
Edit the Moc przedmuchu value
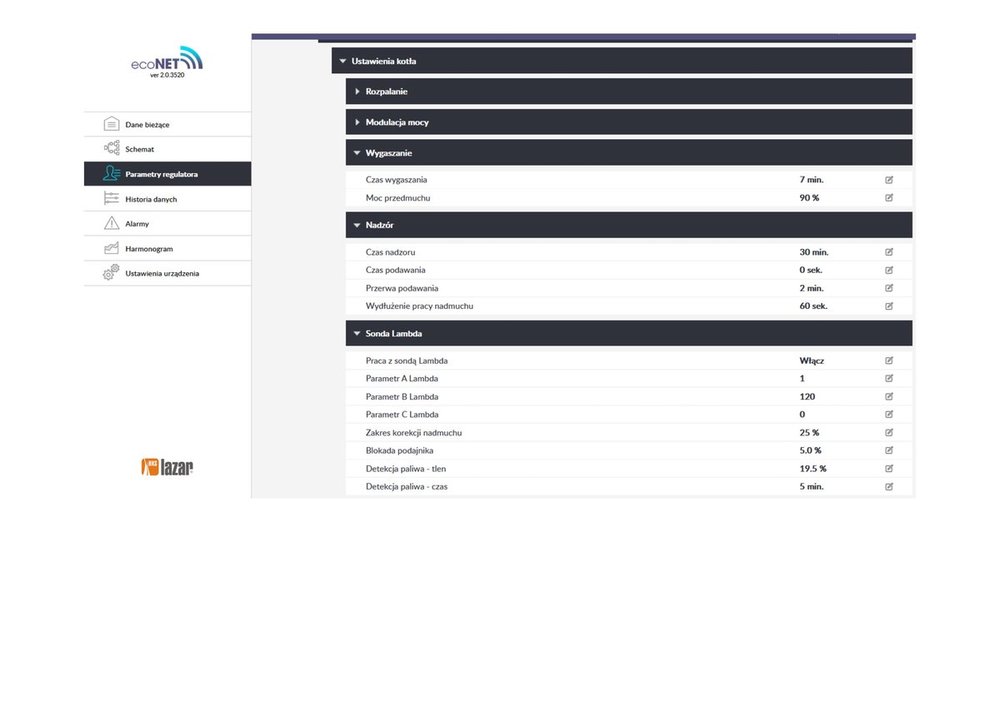(x=888, y=198)
